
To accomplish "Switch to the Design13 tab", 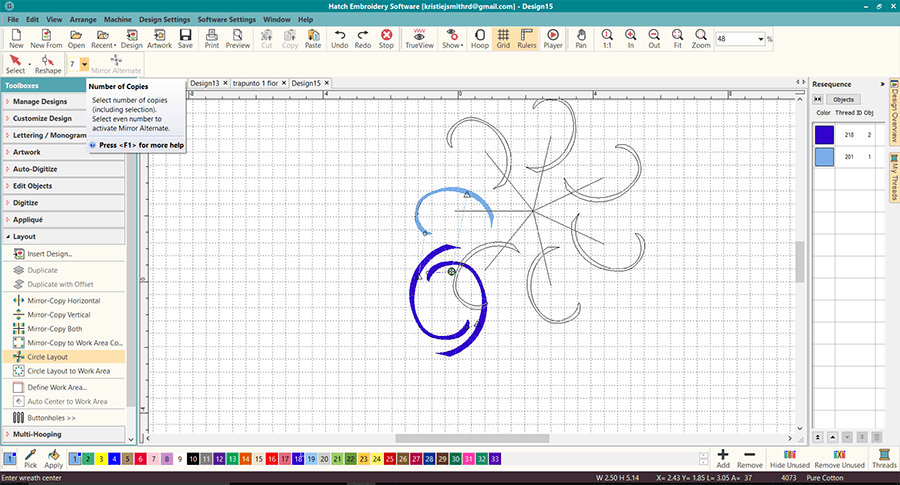I will tap(206, 83).
